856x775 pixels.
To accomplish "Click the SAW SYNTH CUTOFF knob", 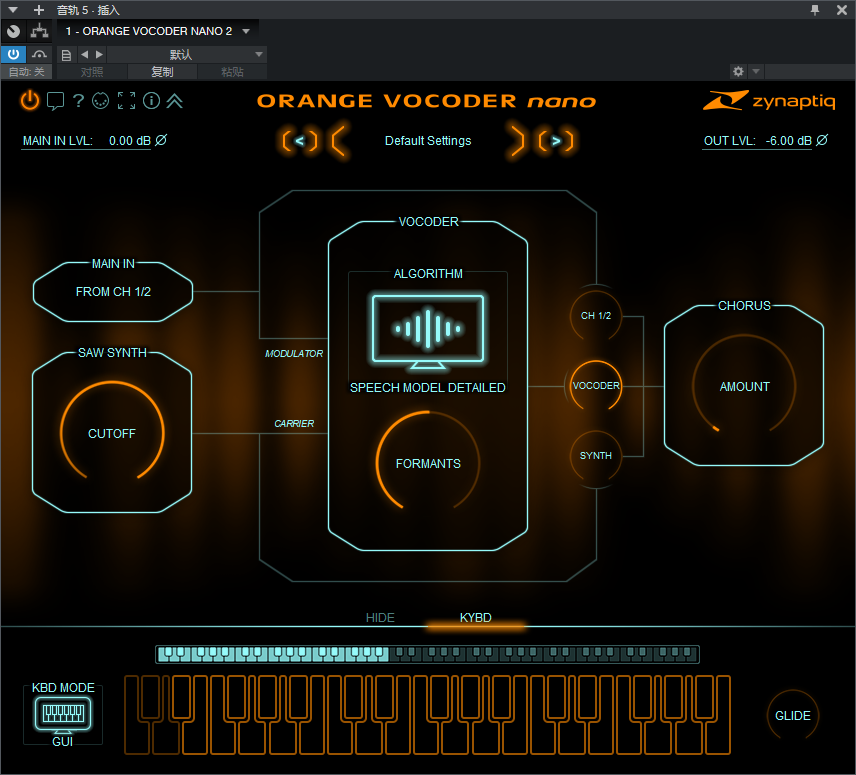I will pyautogui.click(x=112, y=433).
